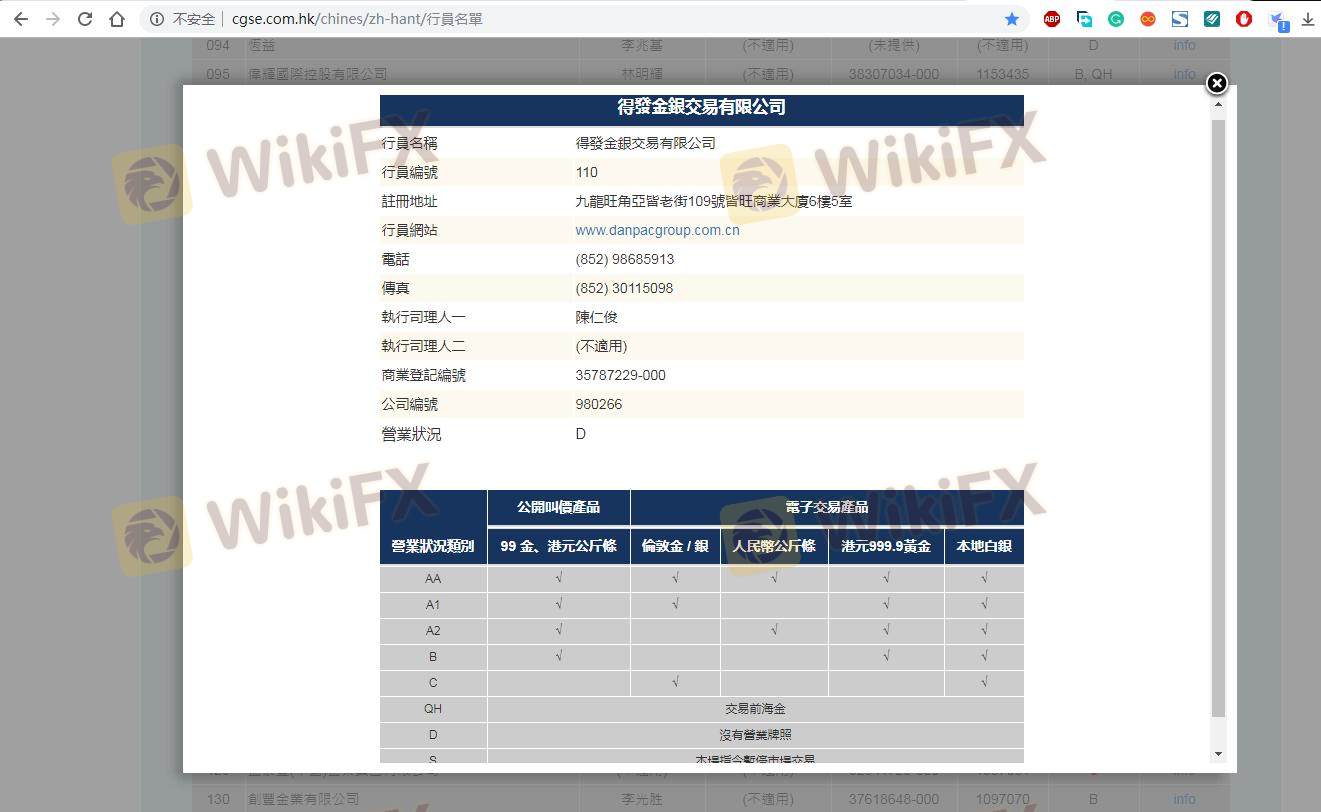Click 37618648-000 in the background list

(x=893, y=799)
